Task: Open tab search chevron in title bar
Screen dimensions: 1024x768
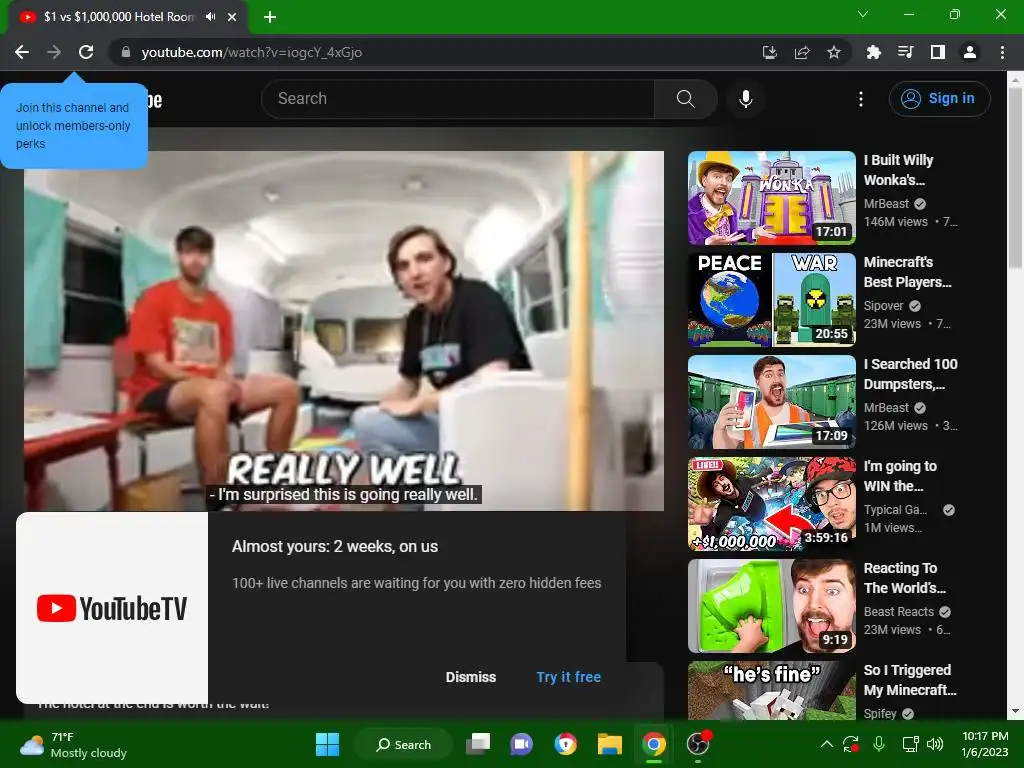Action: point(863,14)
